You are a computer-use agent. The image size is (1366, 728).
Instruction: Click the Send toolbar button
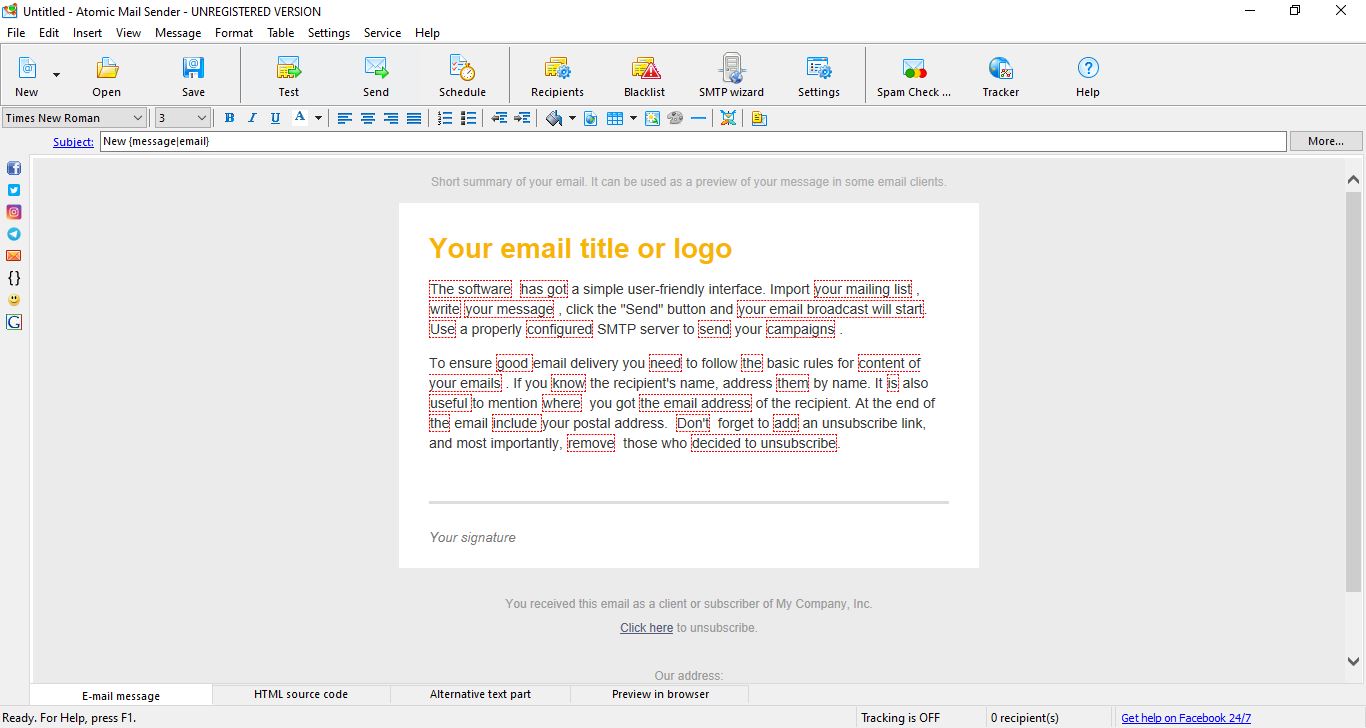[376, 76]
